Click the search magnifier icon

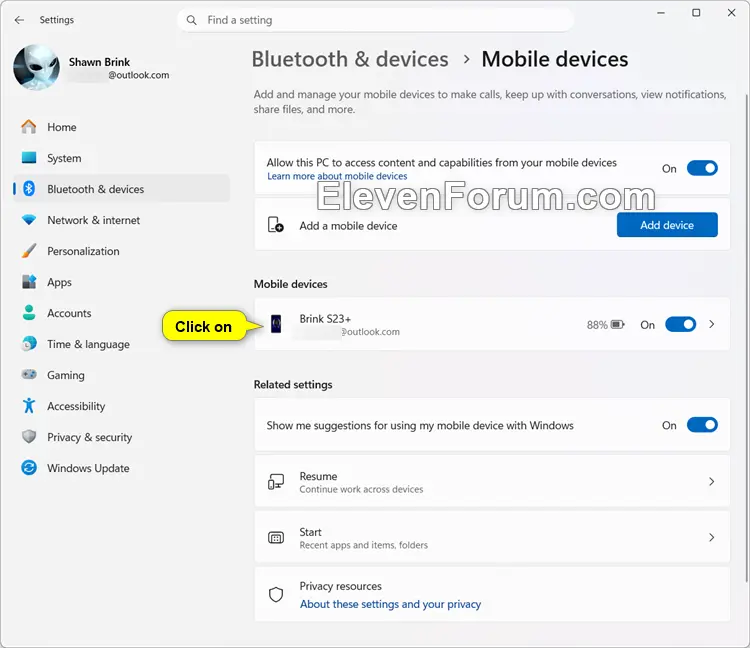coord(191,20)
